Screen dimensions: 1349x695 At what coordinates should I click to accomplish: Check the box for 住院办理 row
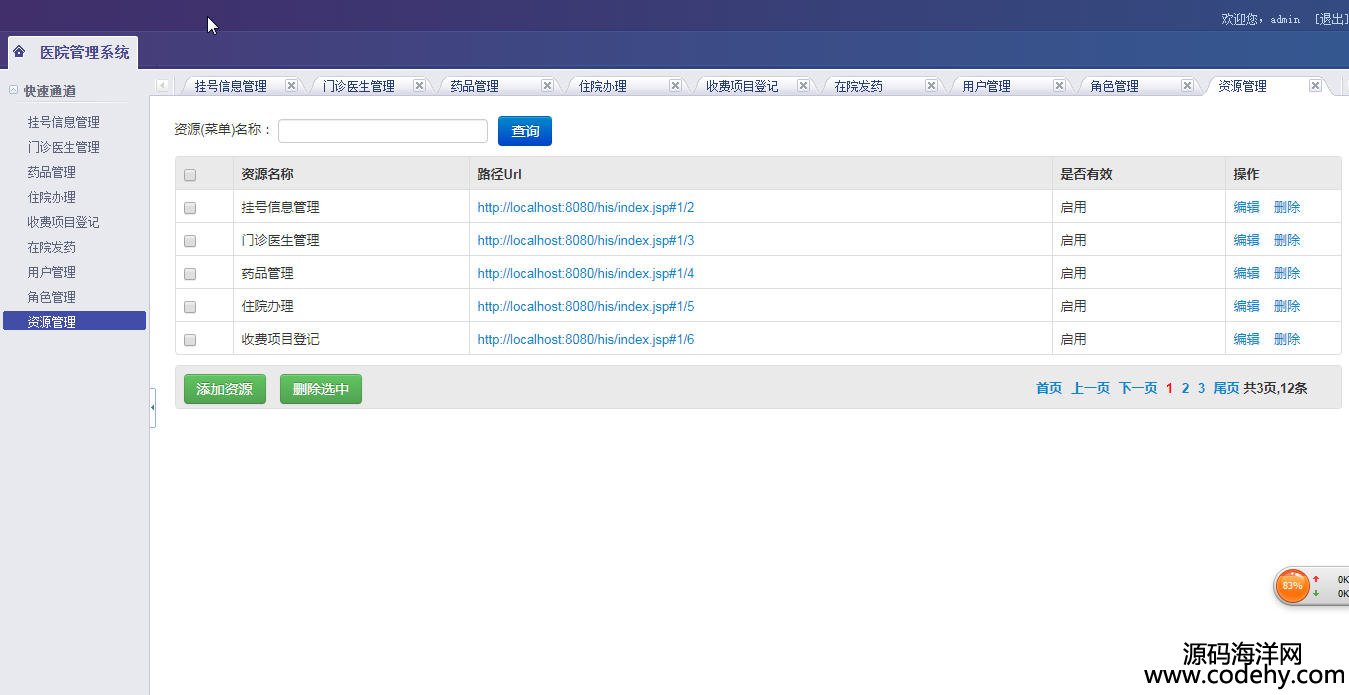190,307
